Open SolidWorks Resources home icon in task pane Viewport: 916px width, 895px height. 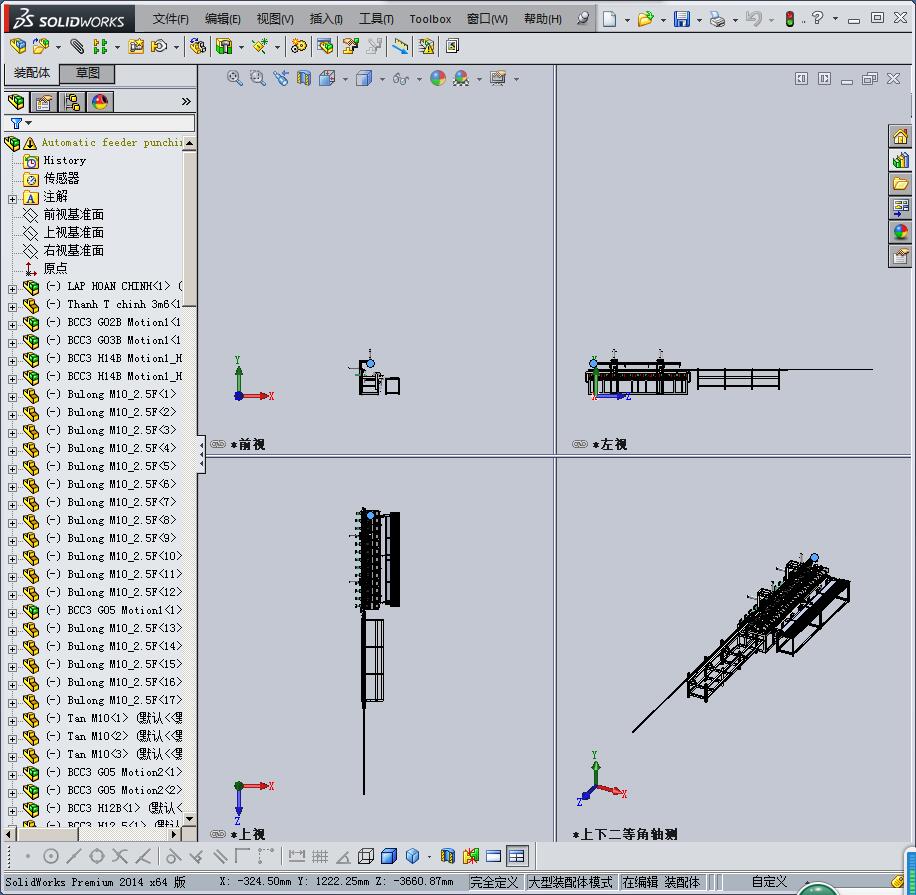point(900,137)
